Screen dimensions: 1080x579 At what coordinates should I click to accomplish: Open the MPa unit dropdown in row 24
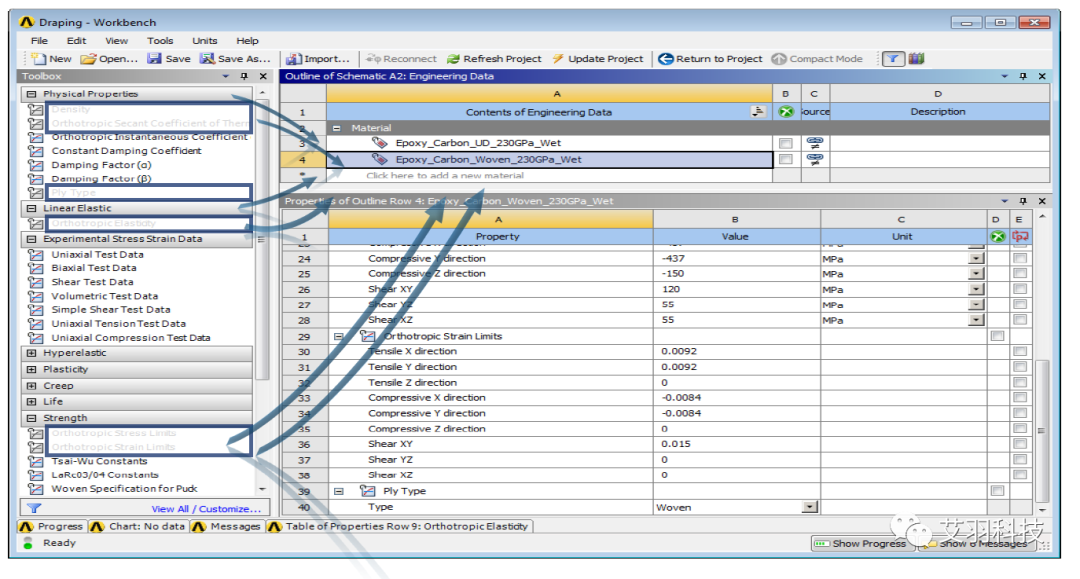pos(976,259)
